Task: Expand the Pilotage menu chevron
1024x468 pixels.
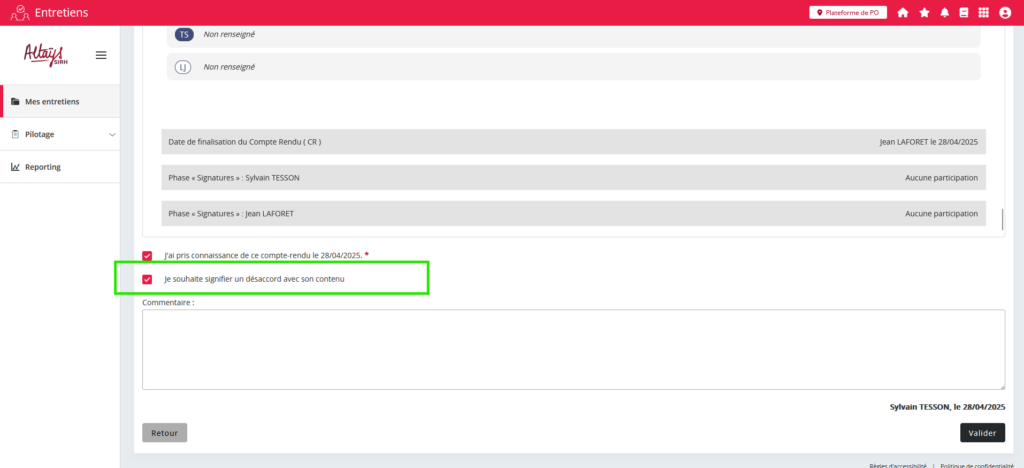Action: pos(112,134)
